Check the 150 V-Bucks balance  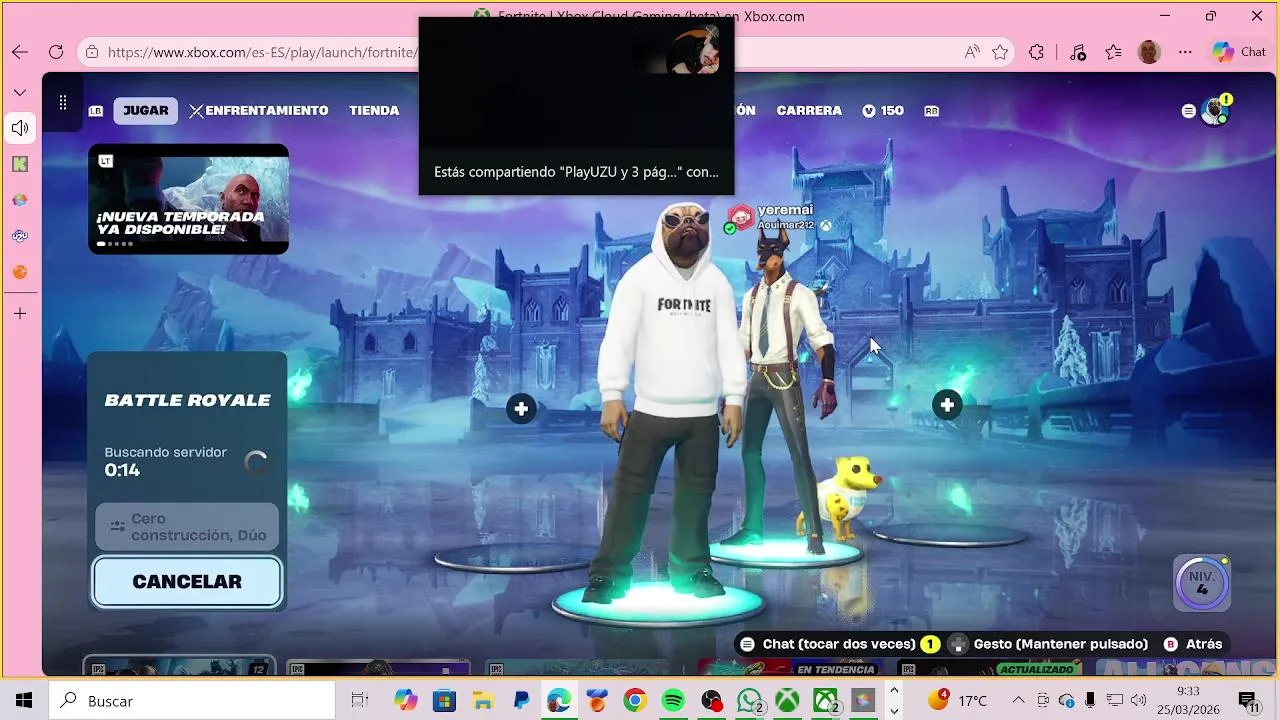tap(883, 111)
